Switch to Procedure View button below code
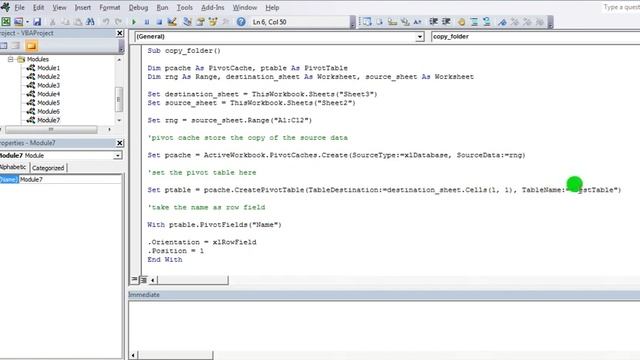This screenshot has width=640, height=360. (134, 280)
